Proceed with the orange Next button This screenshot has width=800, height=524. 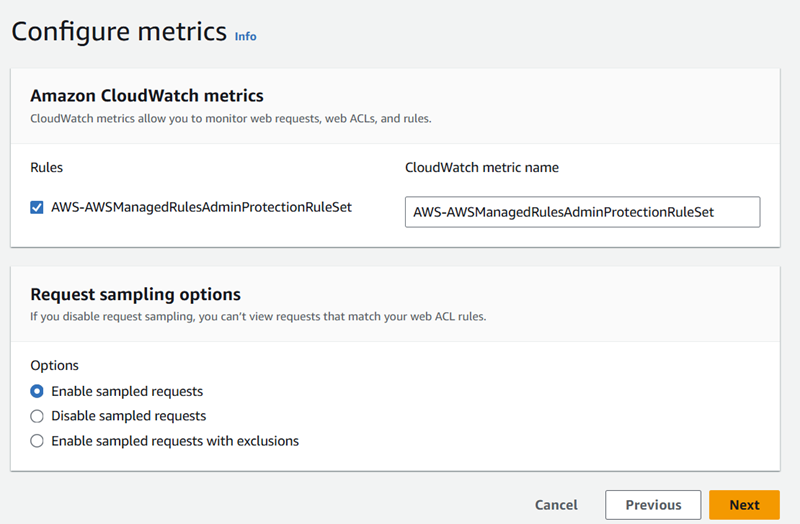point(744,505)
